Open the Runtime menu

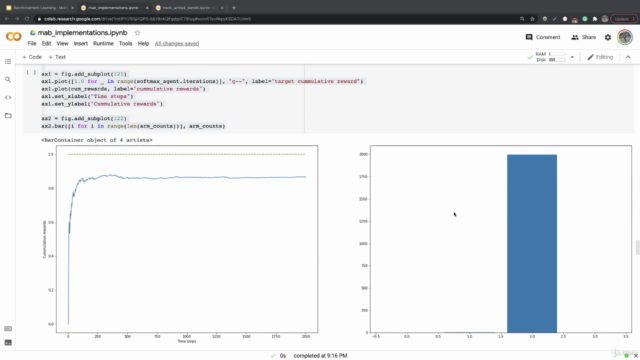coord(103,44)
